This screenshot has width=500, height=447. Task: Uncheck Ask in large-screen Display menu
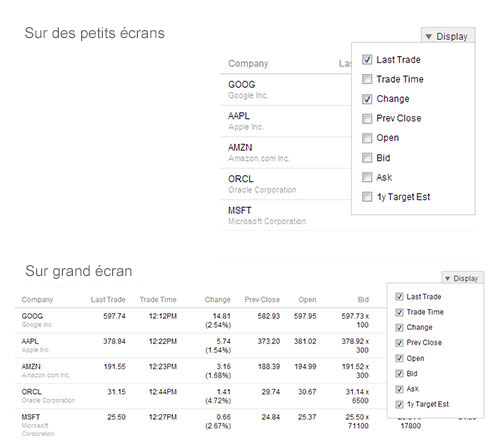pos(399,389)
